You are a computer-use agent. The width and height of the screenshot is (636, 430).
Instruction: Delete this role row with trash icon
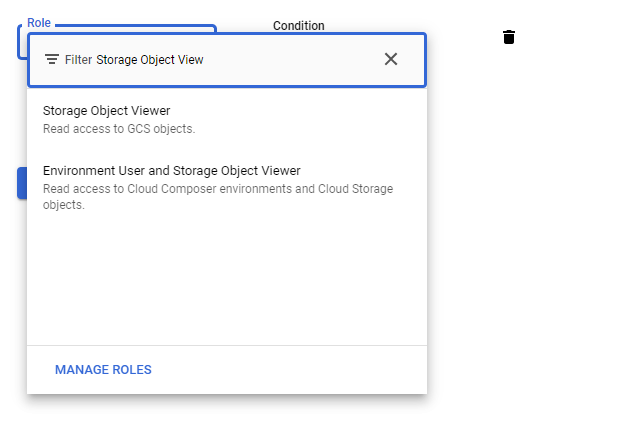[x=509, y=37]
